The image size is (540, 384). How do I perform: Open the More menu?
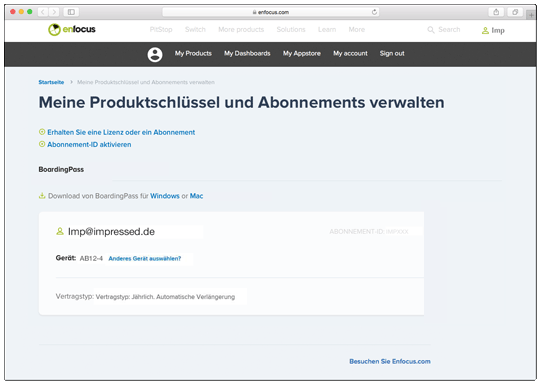(x=356, y=30)
